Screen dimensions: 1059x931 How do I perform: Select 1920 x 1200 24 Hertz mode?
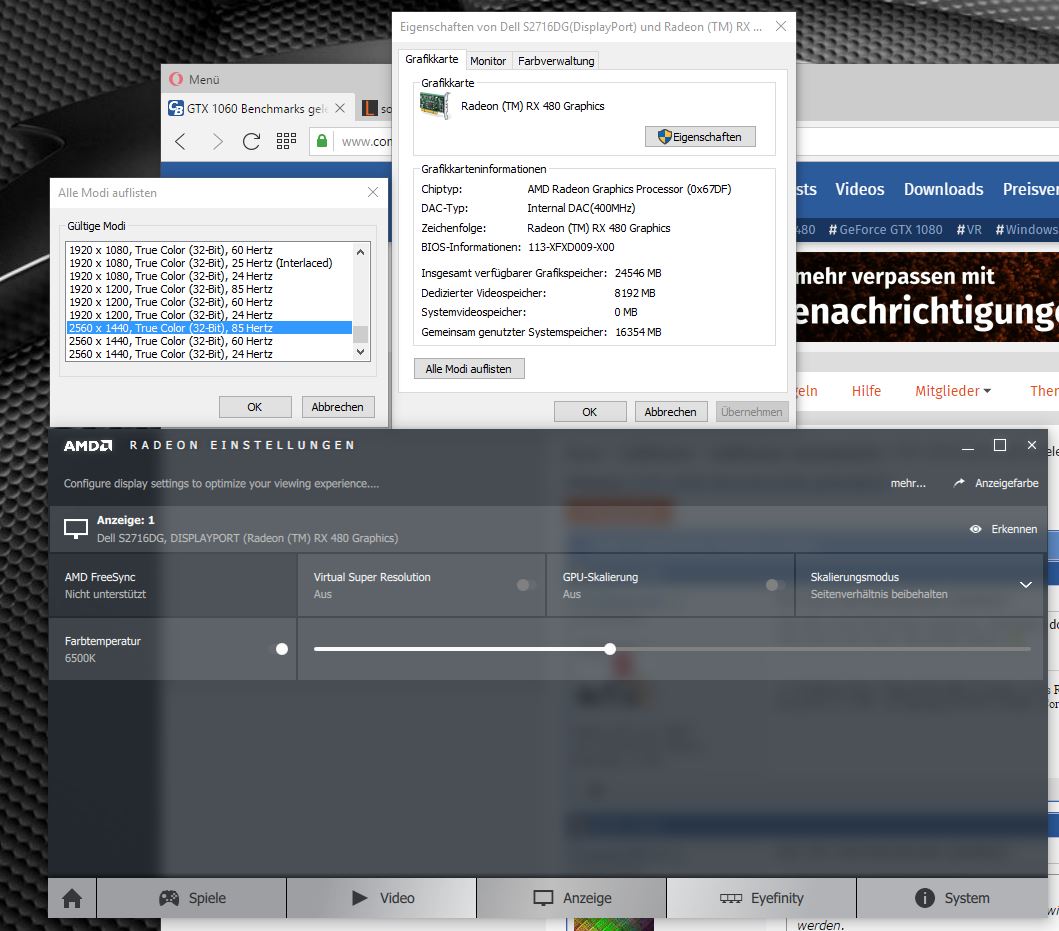tap(209, 315)
